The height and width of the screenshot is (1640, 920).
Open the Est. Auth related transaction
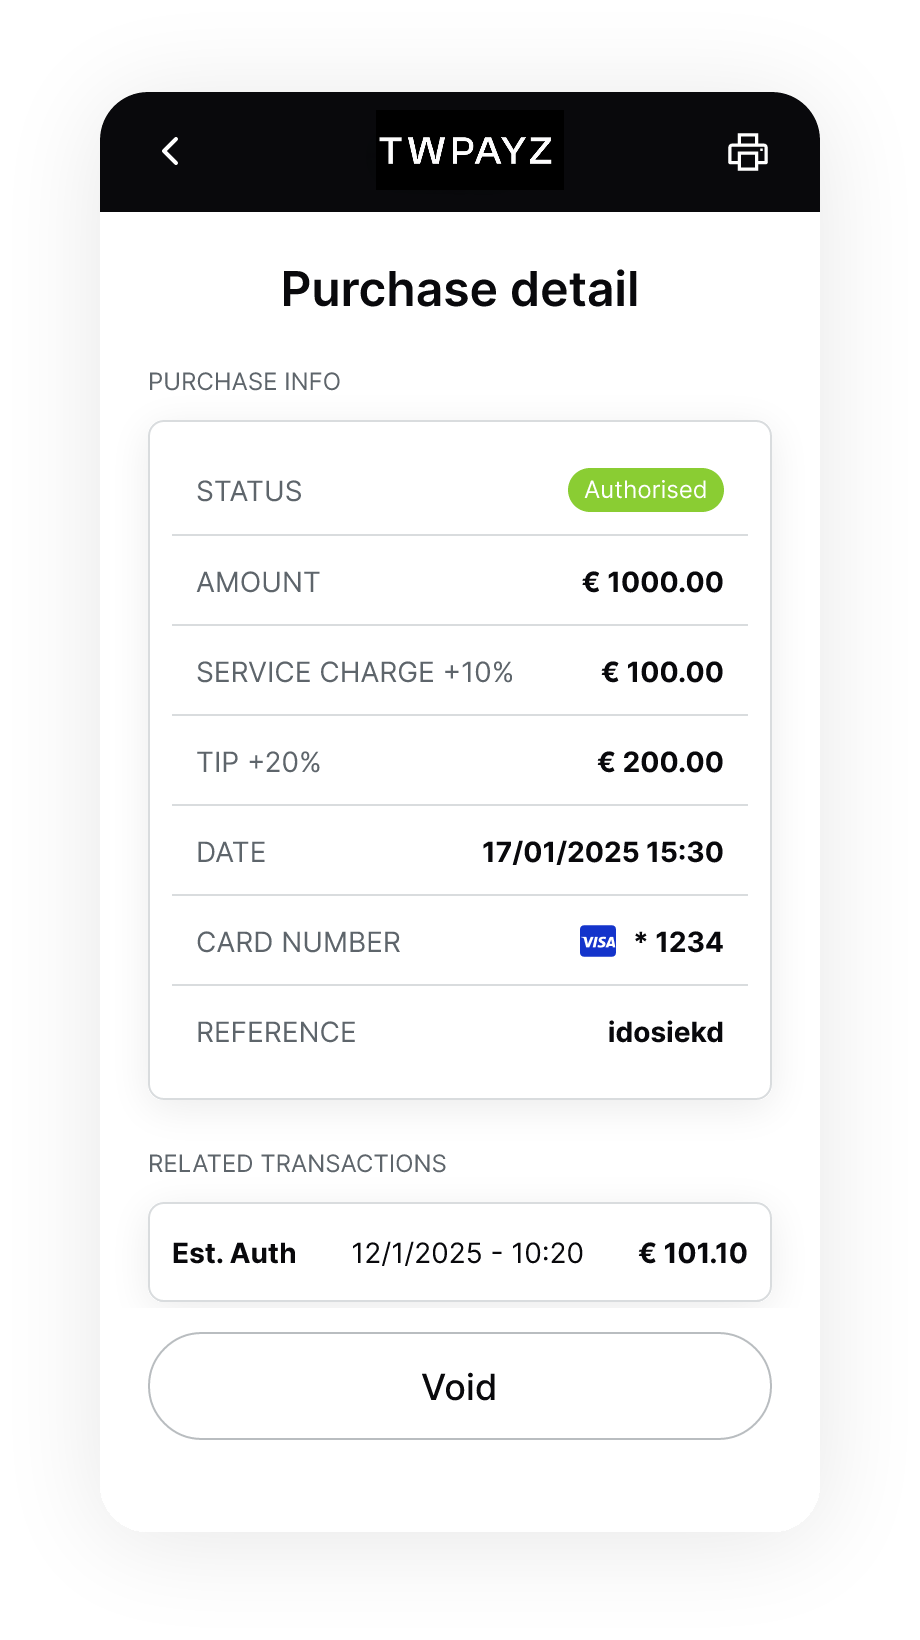pyautogui.click(x=460, y=1252)
